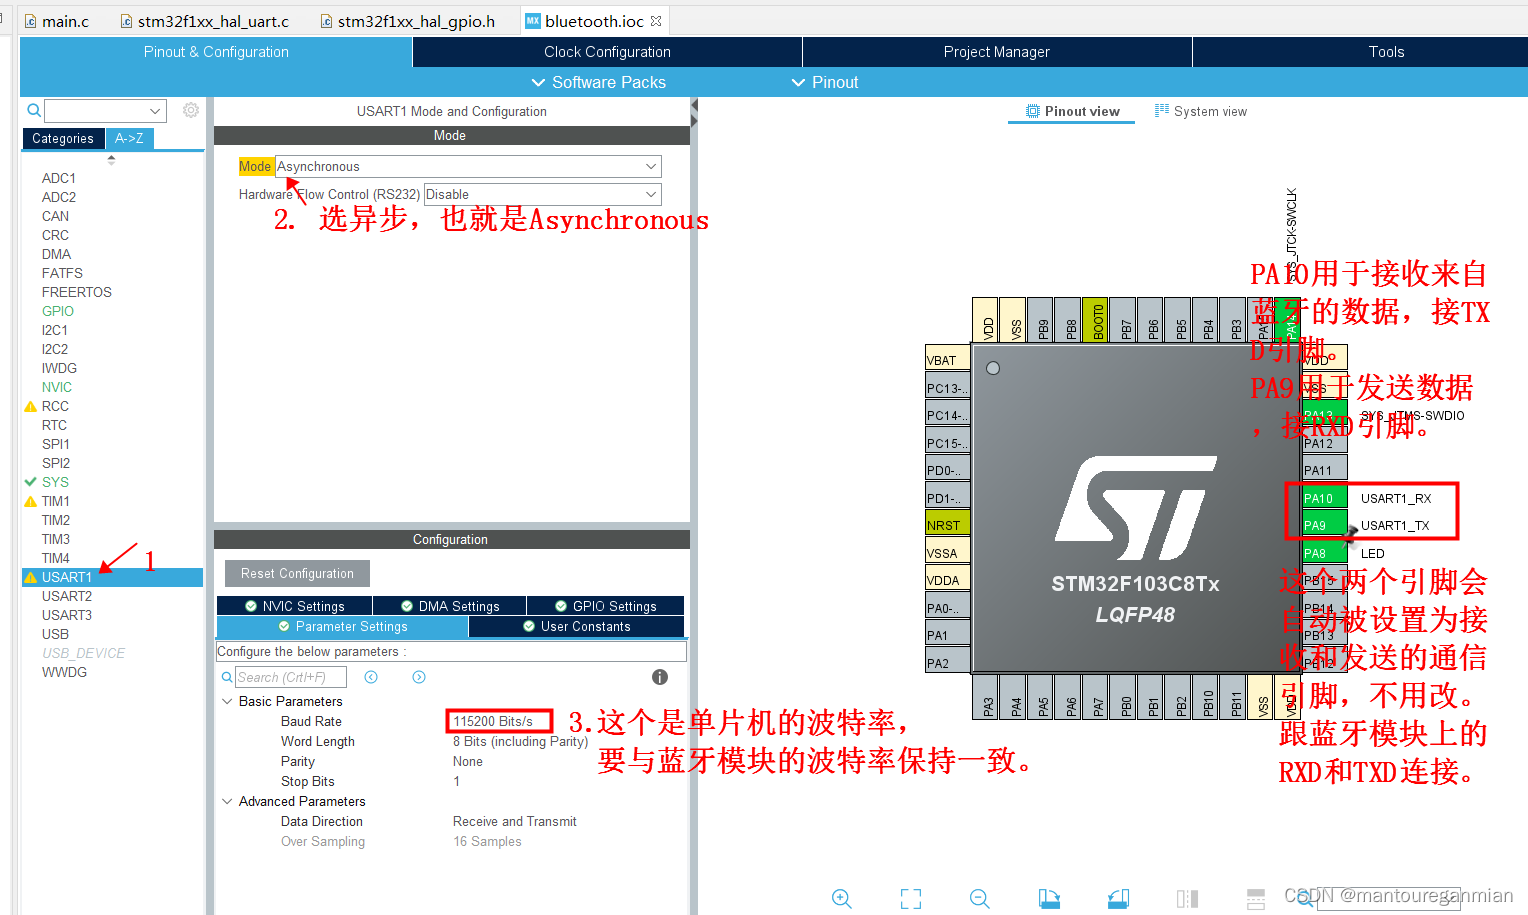Click the PA9 pin on chip
This screenshot has height=915, width=1528.
coord(1324,525)
